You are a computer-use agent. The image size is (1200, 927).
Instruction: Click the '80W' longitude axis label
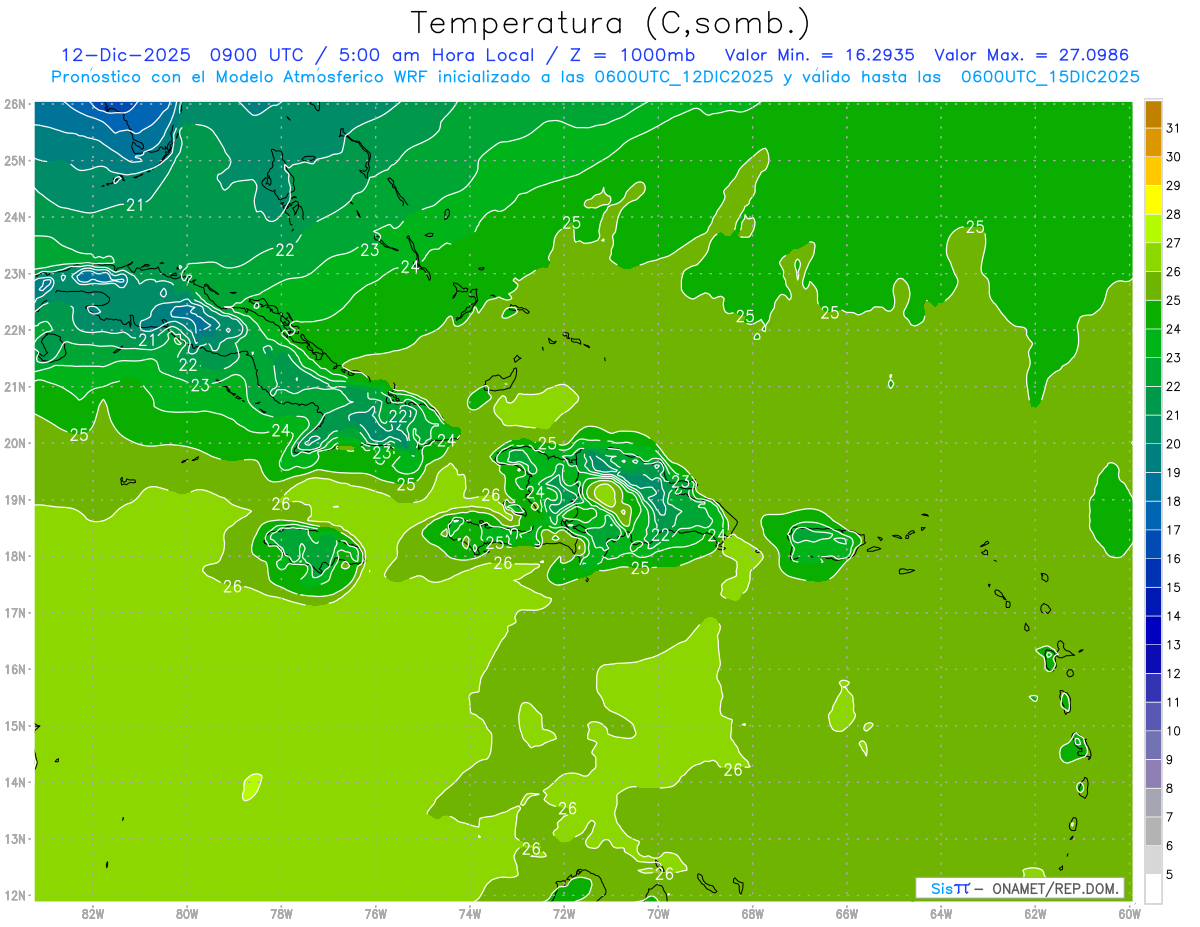tap(186, 913)
